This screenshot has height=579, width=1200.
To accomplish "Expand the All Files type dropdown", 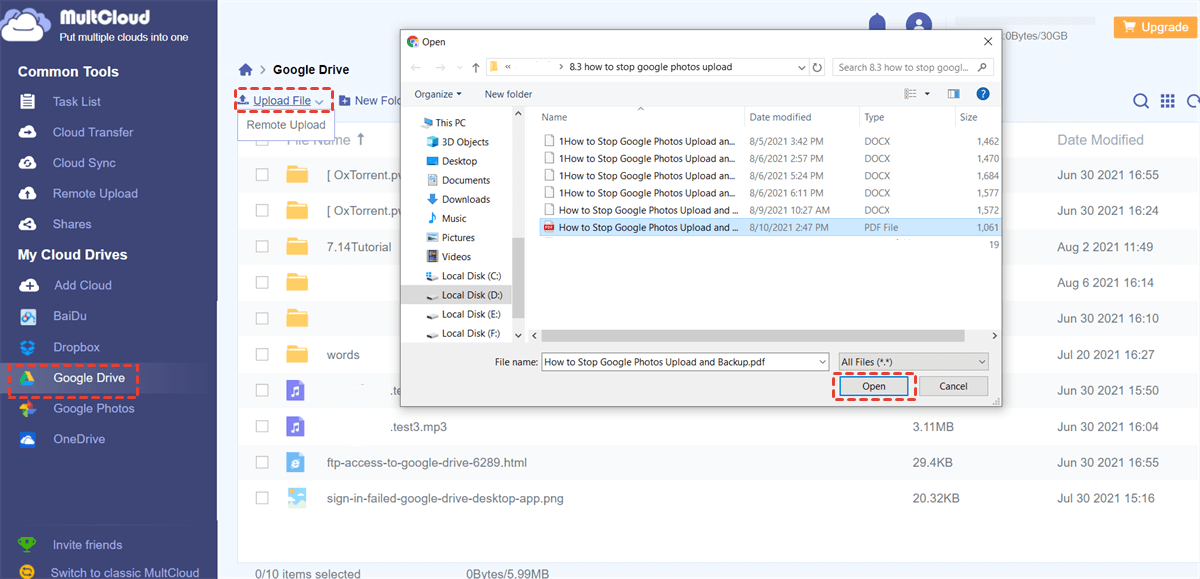I will 914,361.
